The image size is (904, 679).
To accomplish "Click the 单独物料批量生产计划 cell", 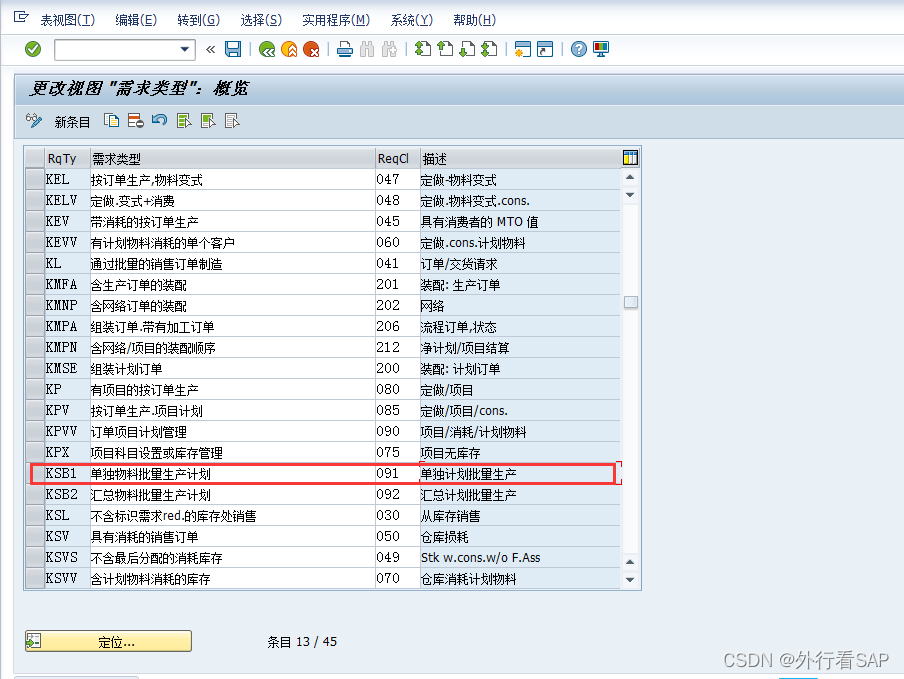I will (x=232, y=473).
